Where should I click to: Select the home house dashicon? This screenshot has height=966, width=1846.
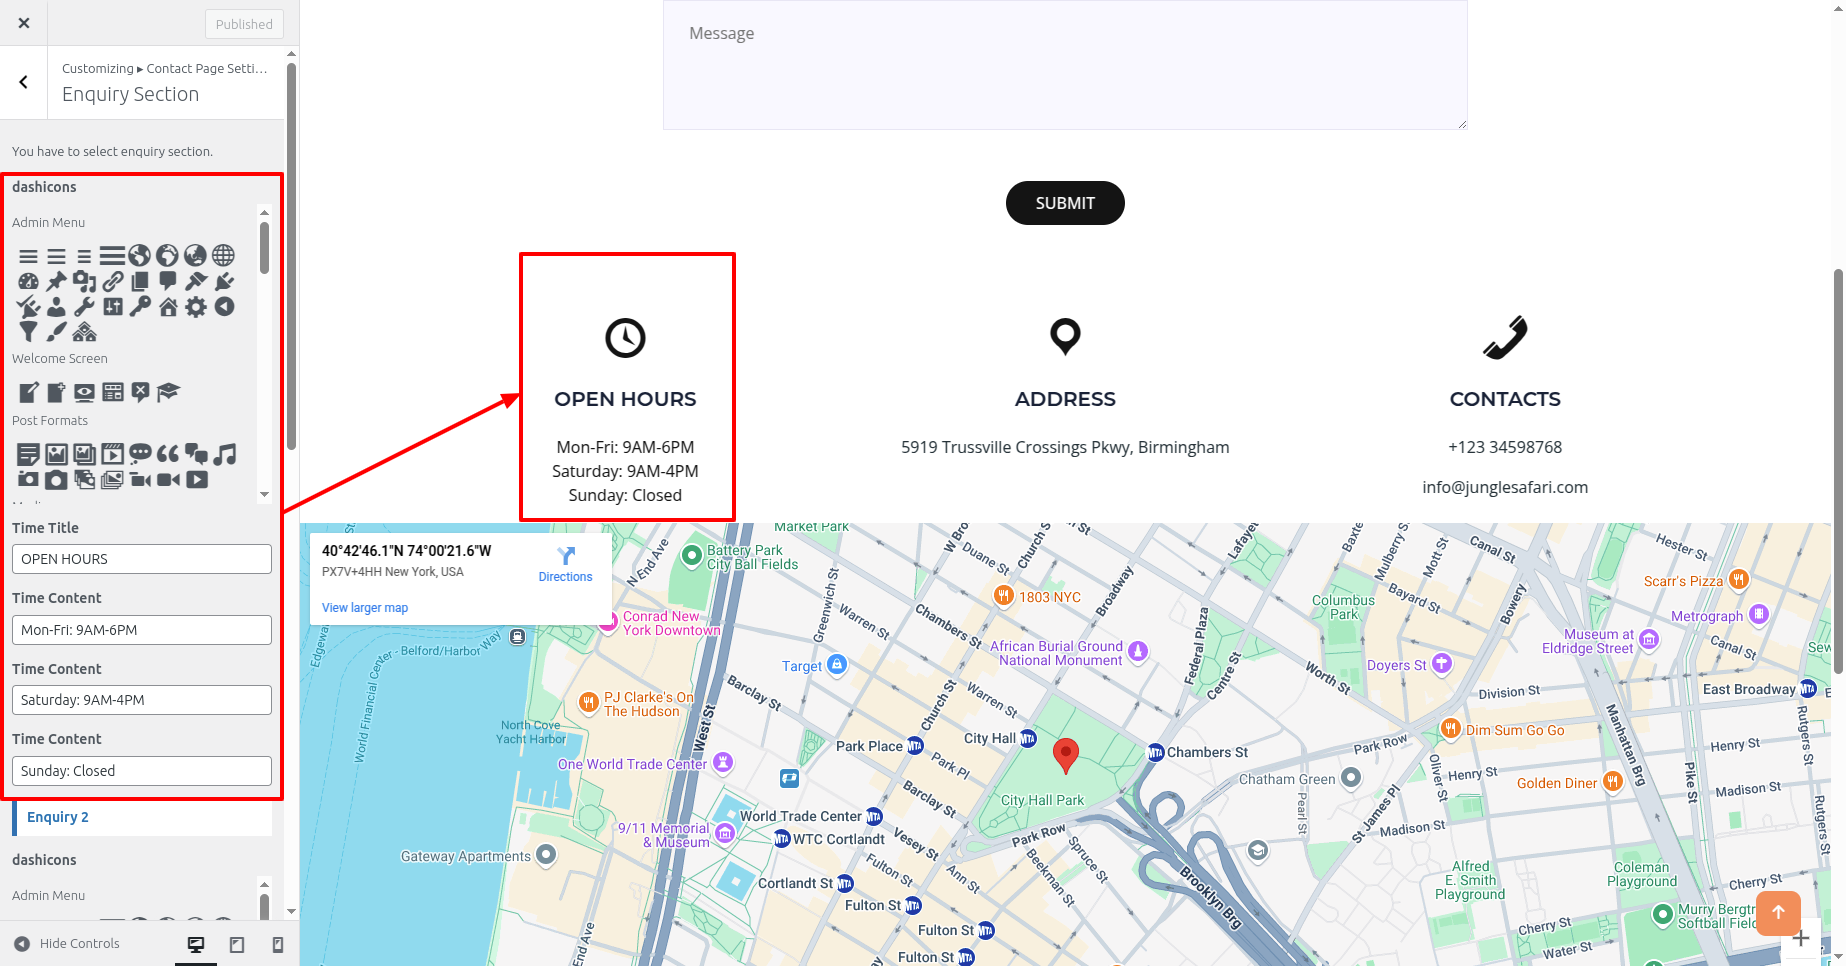pyautogui.click(x=168, y=307)
